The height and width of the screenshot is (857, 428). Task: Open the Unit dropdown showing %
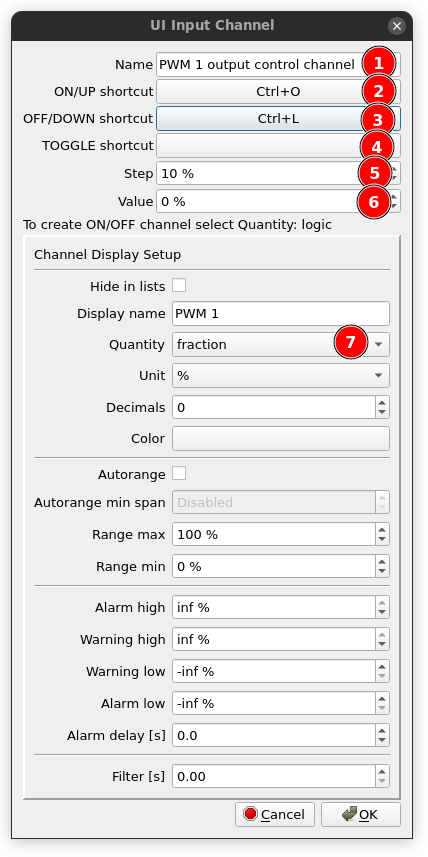[x=281, y=375]
